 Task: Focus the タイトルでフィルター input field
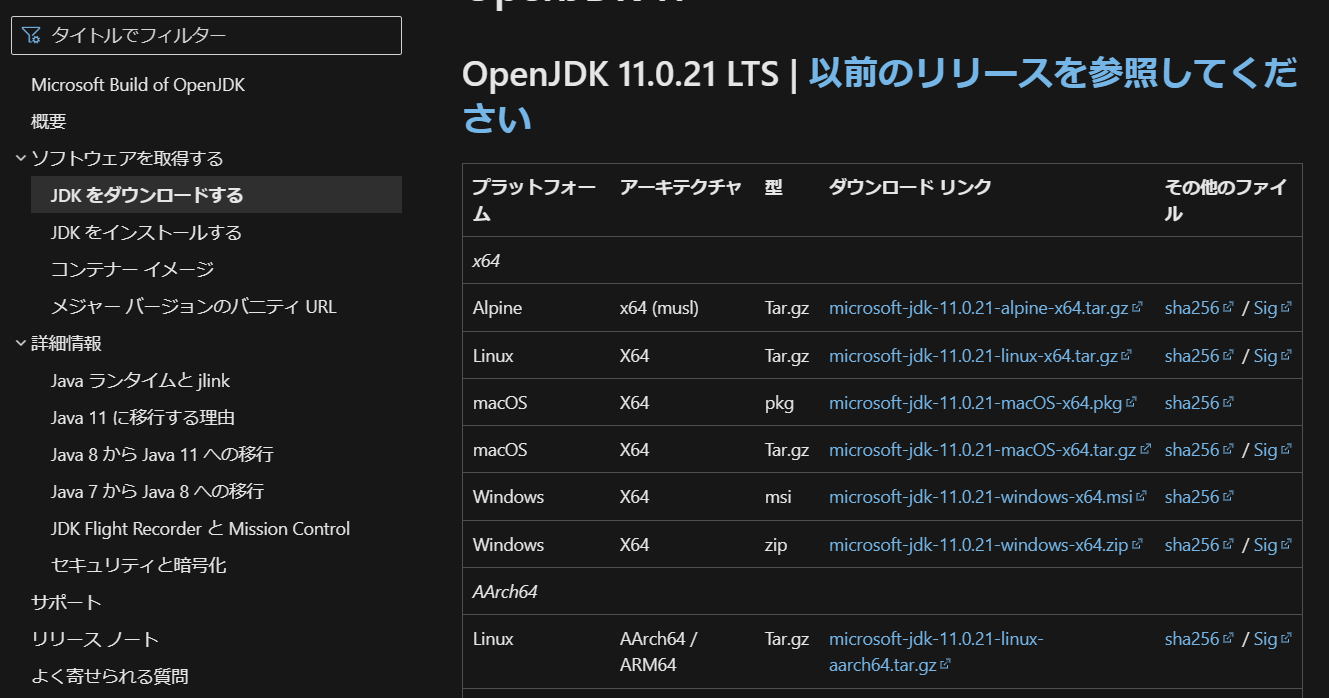coord(206,35)
